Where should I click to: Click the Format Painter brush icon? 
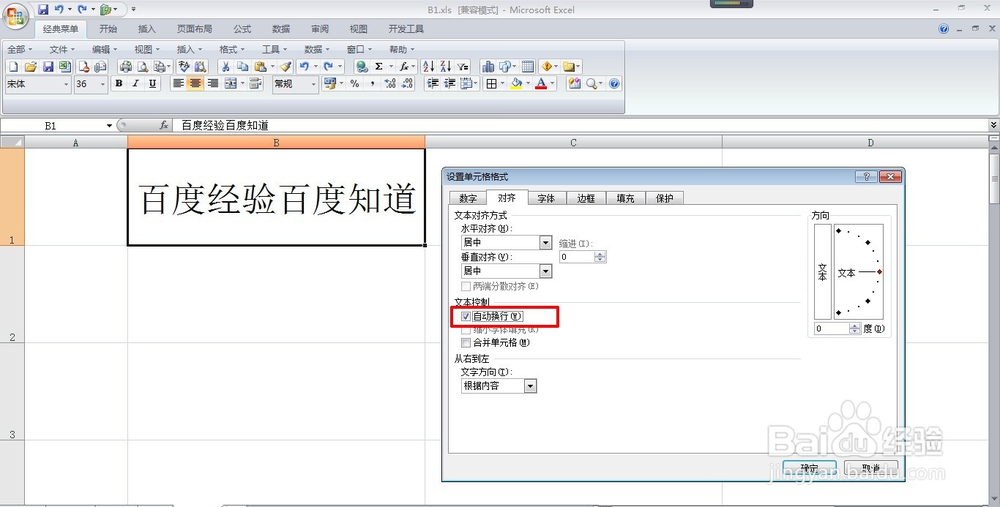coord(285,66)
